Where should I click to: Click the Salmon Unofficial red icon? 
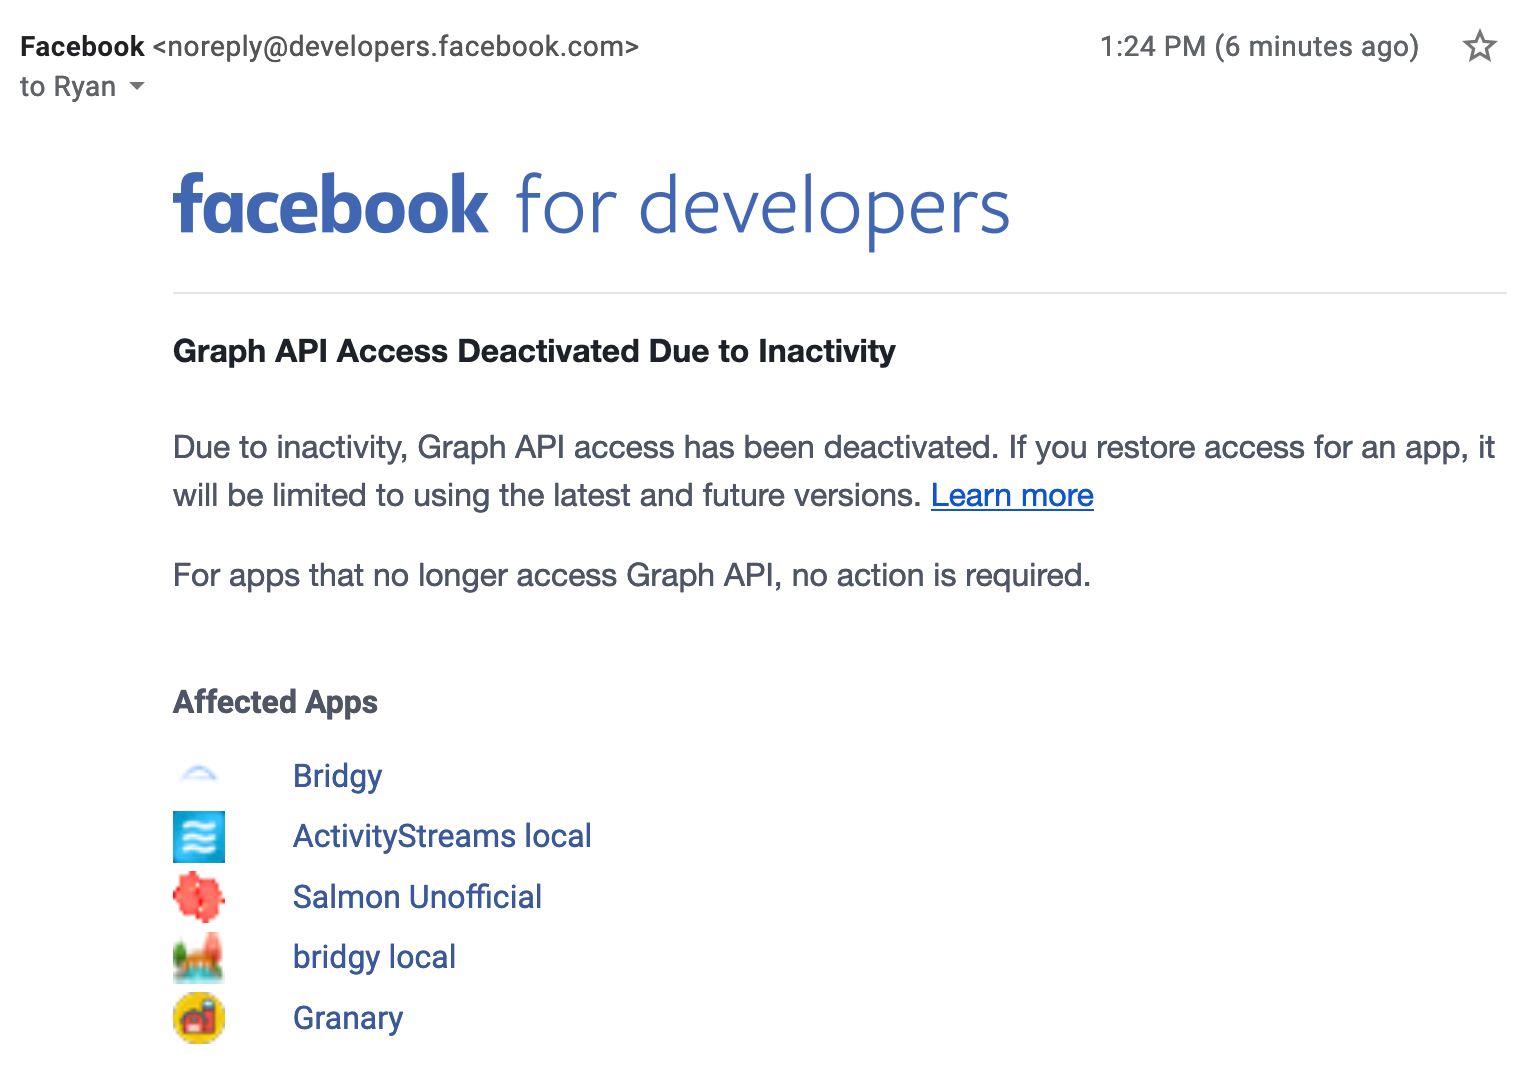[x=199, y=897]
